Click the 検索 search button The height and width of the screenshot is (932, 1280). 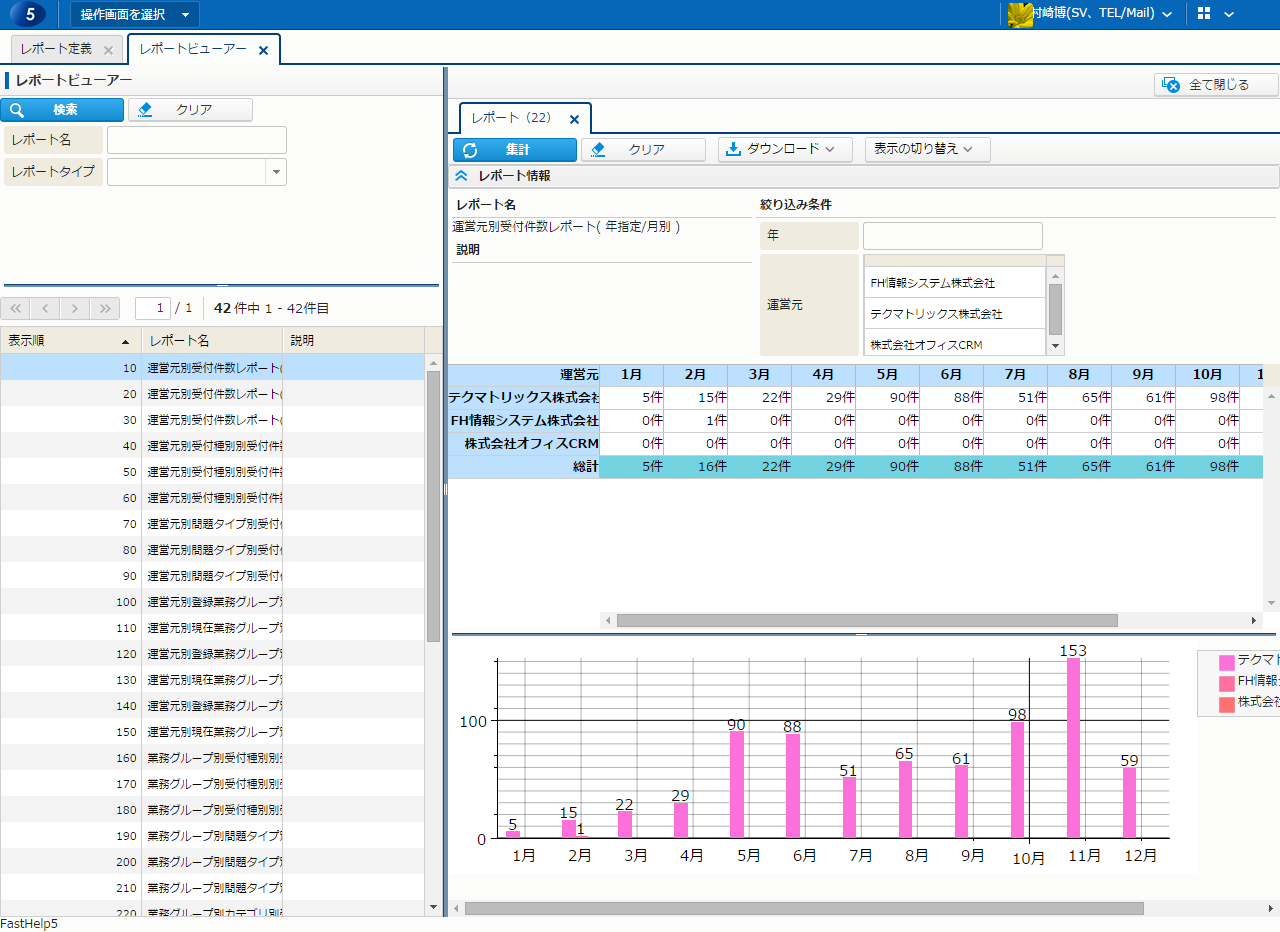click(x=62, y=110)
